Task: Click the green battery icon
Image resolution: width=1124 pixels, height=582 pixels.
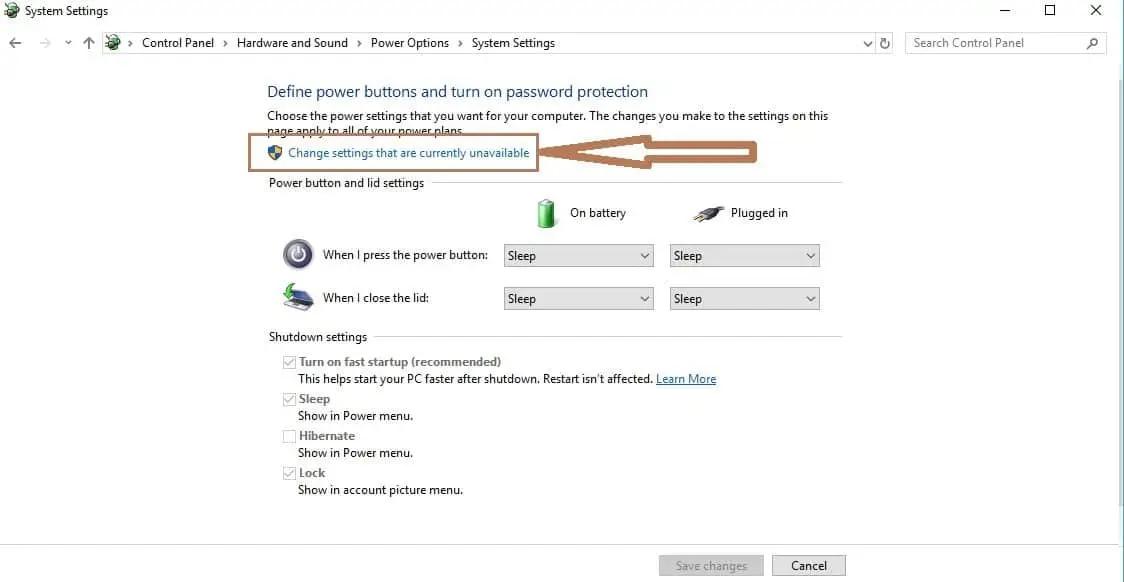Action: coord(547,213)
